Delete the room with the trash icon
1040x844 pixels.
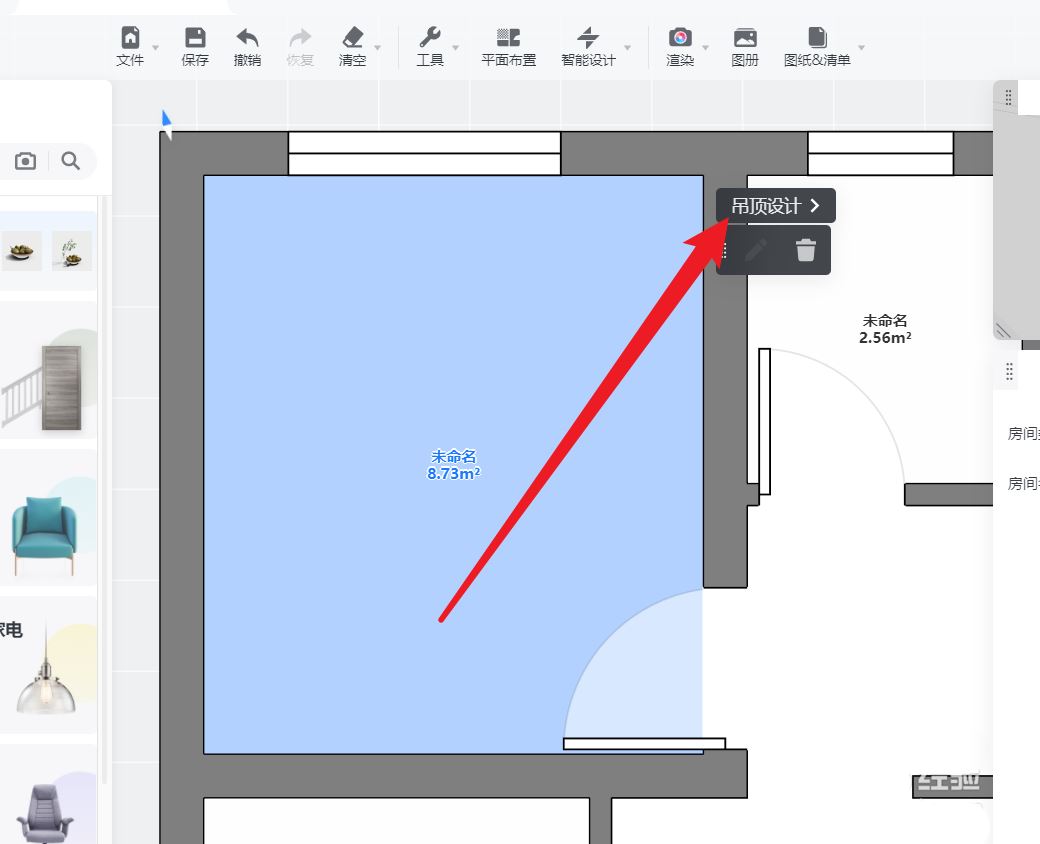[805, 250]
